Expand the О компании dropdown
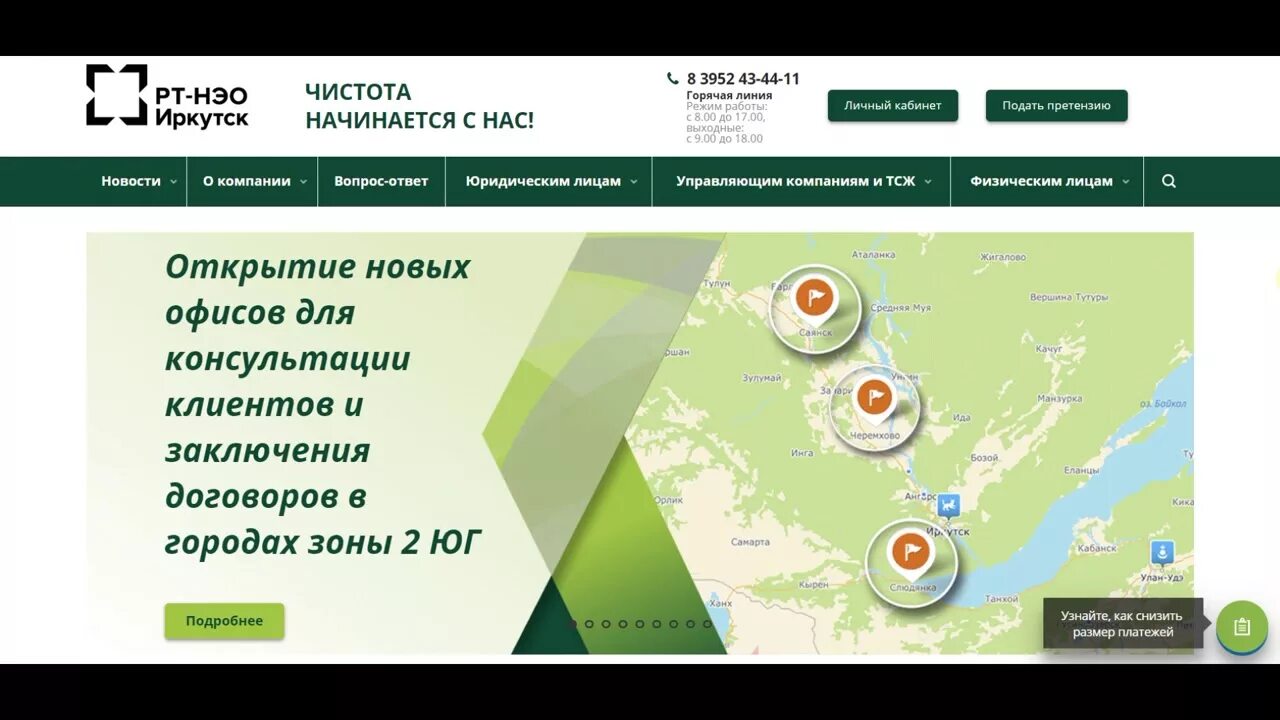This screenshot has height=720, width=1280. coord(254,181)
